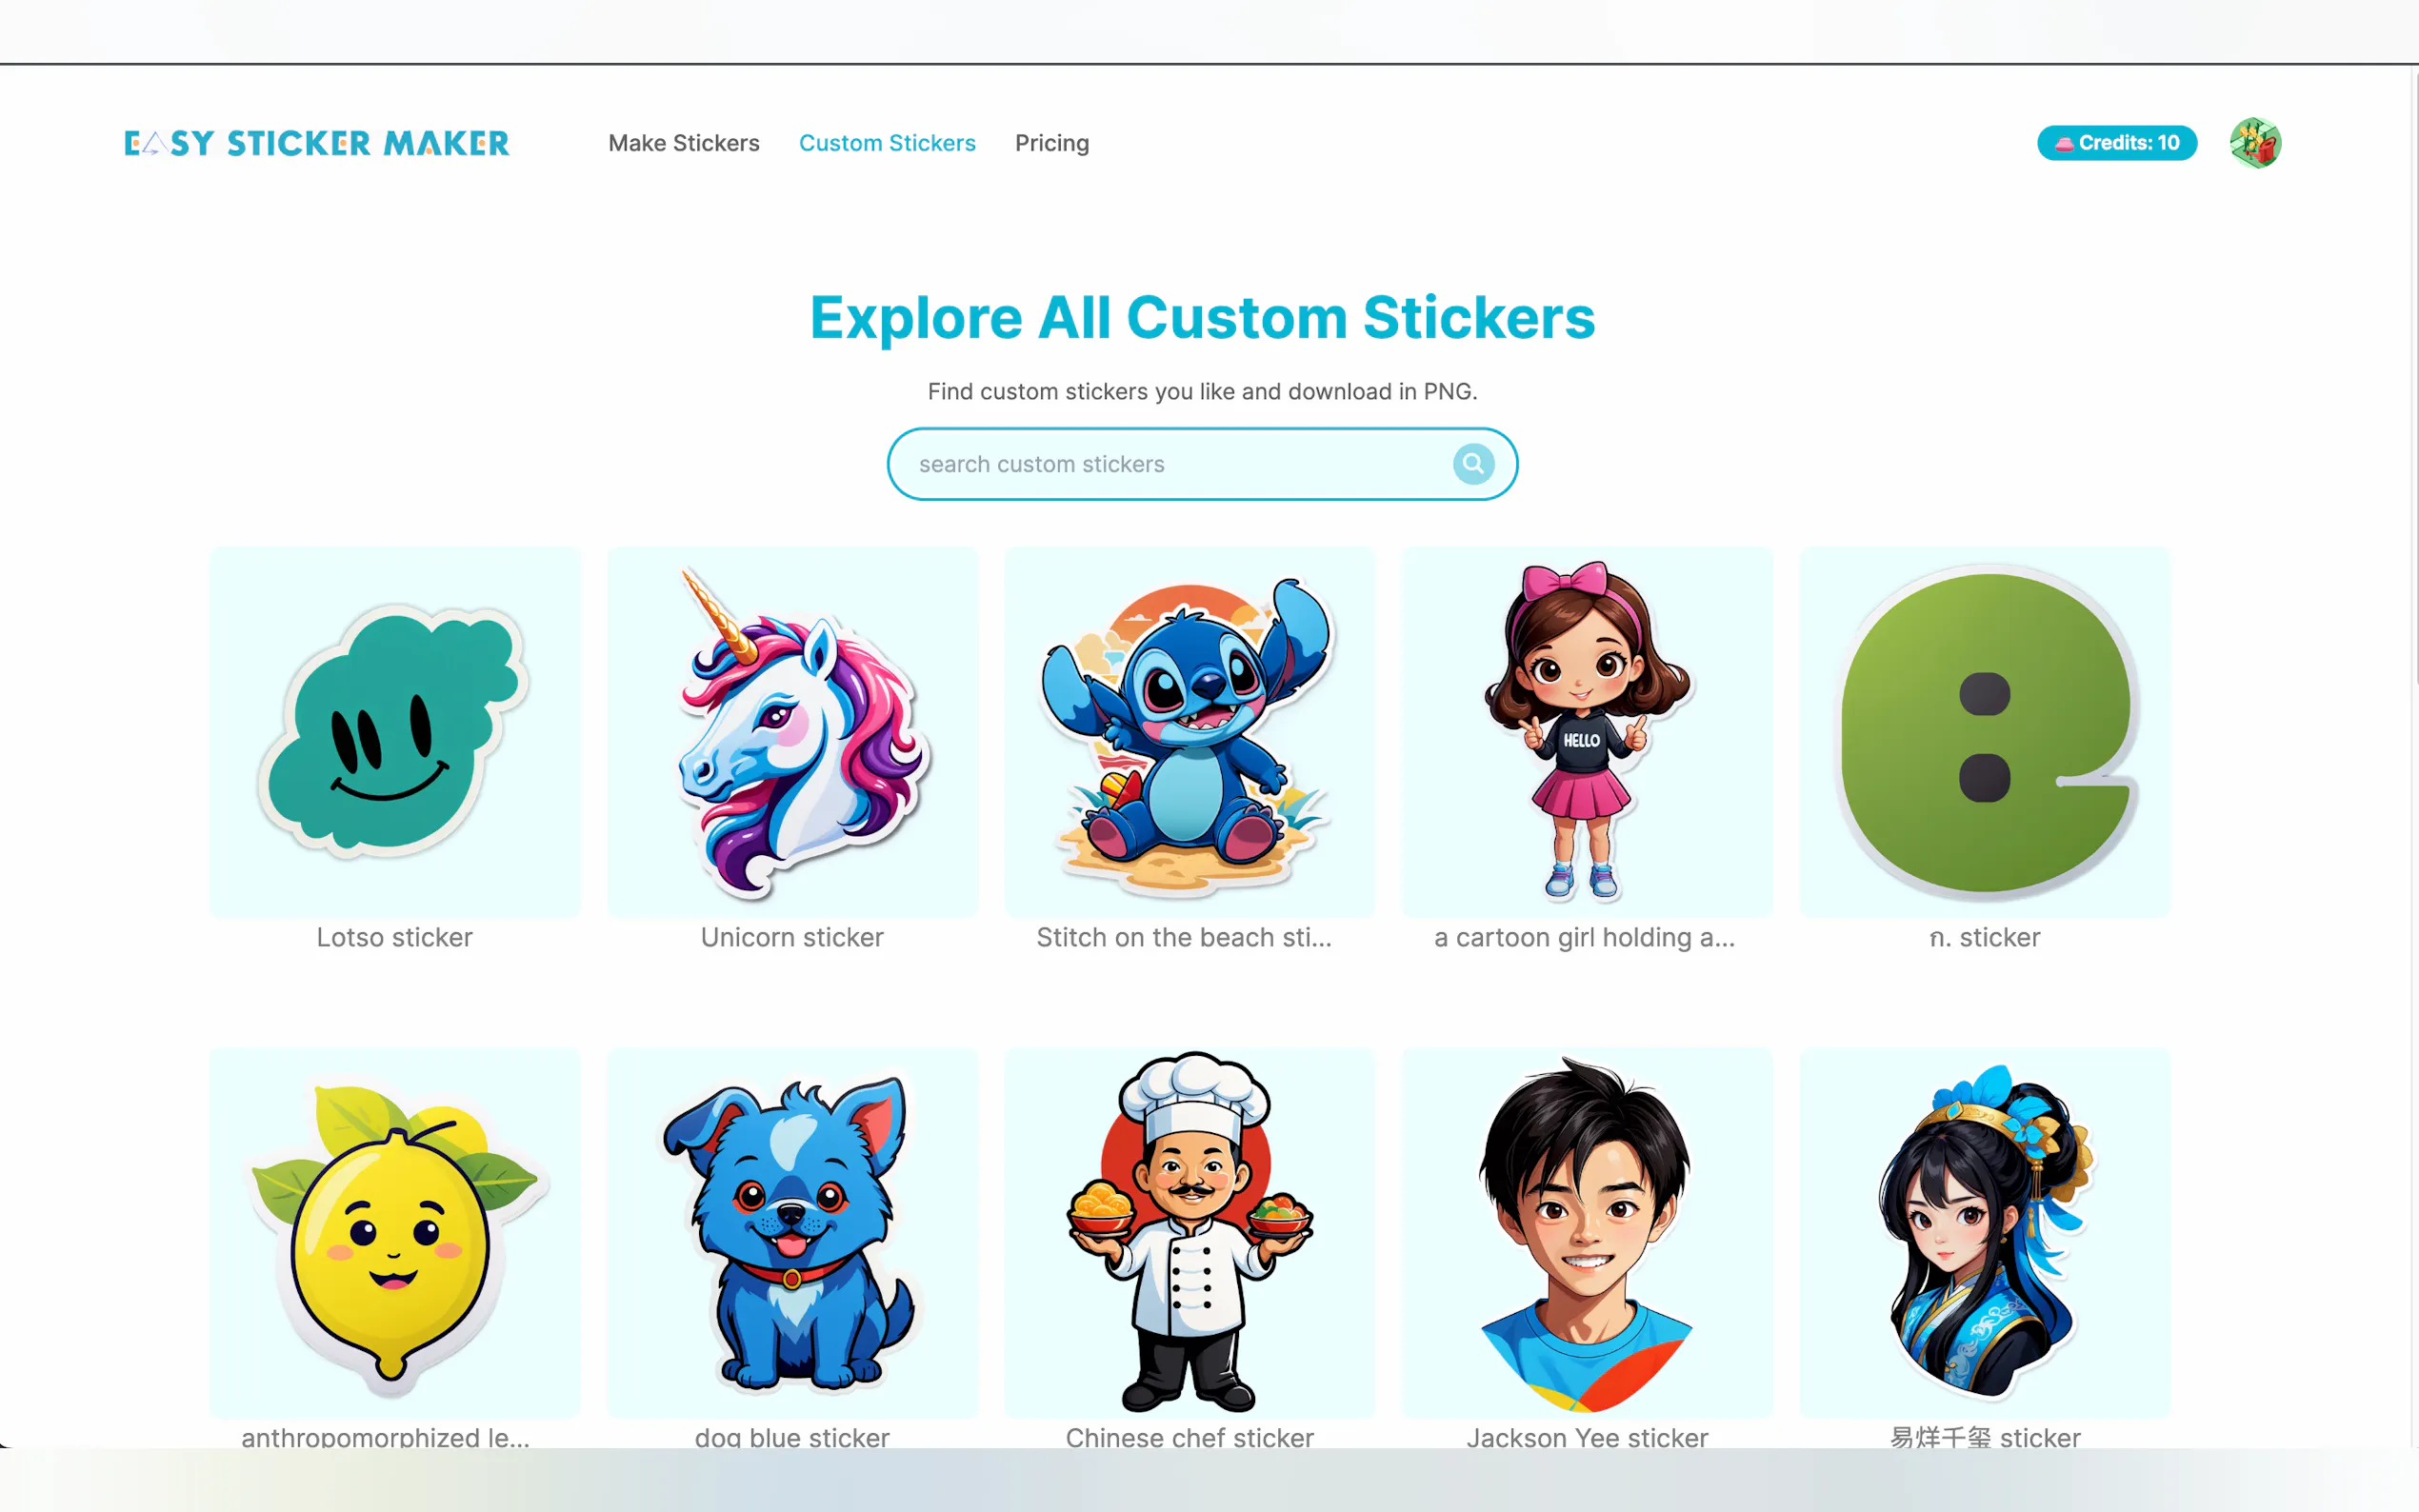Screen dimensions: 2419x1512
Task: Open the green ก. sticker thumbnail
Action: click(x=1985, y=732)
